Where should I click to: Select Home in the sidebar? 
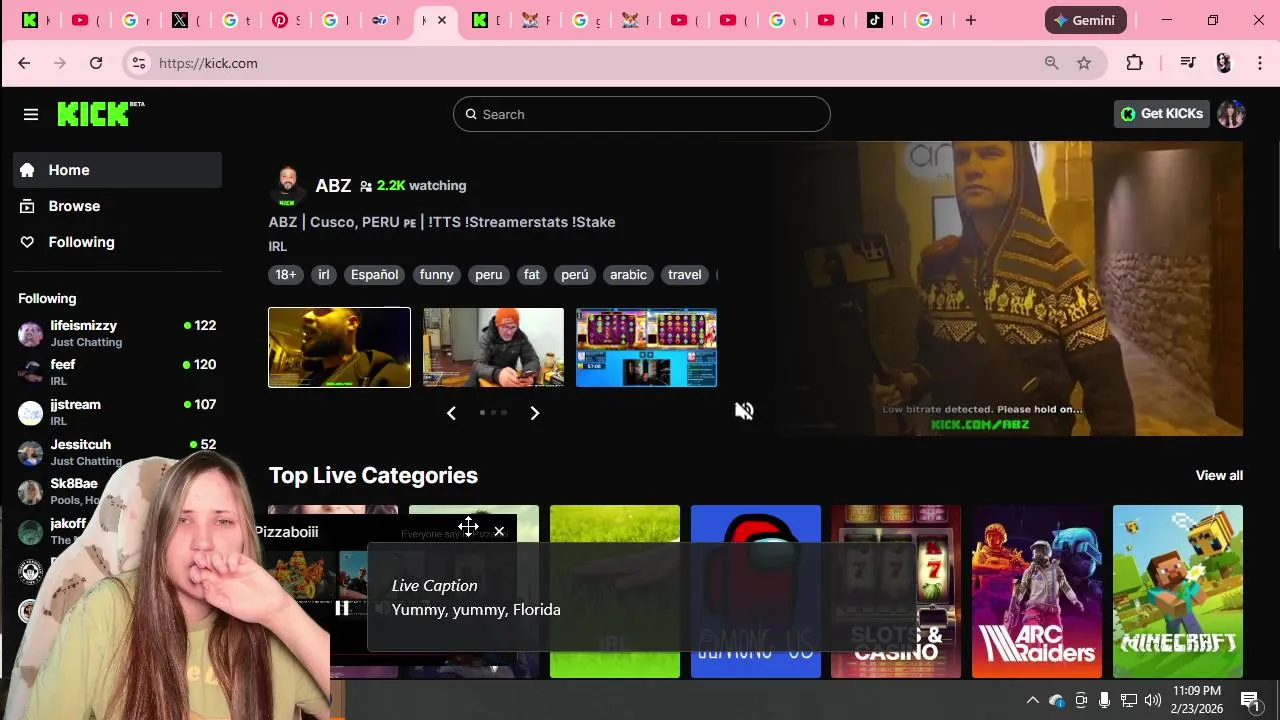(117, 170)
